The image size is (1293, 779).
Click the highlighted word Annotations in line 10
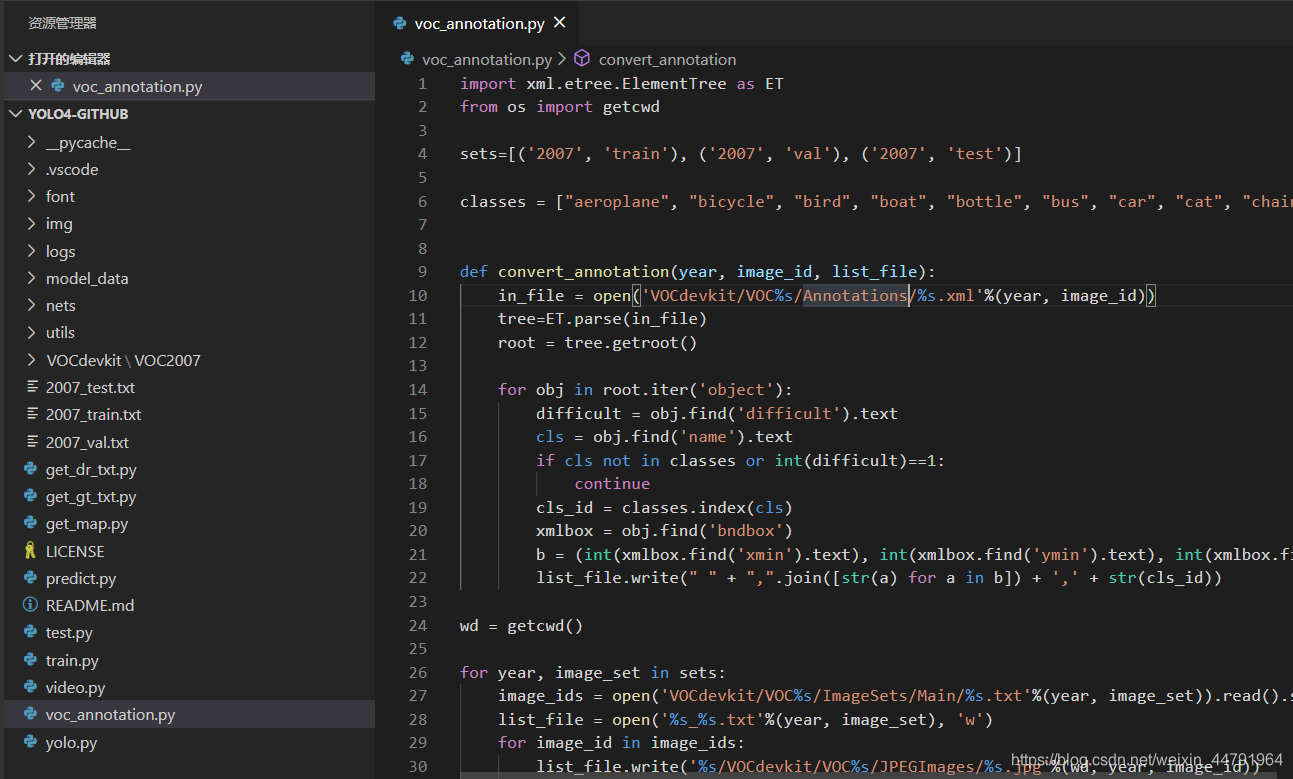tap(855, 295)
